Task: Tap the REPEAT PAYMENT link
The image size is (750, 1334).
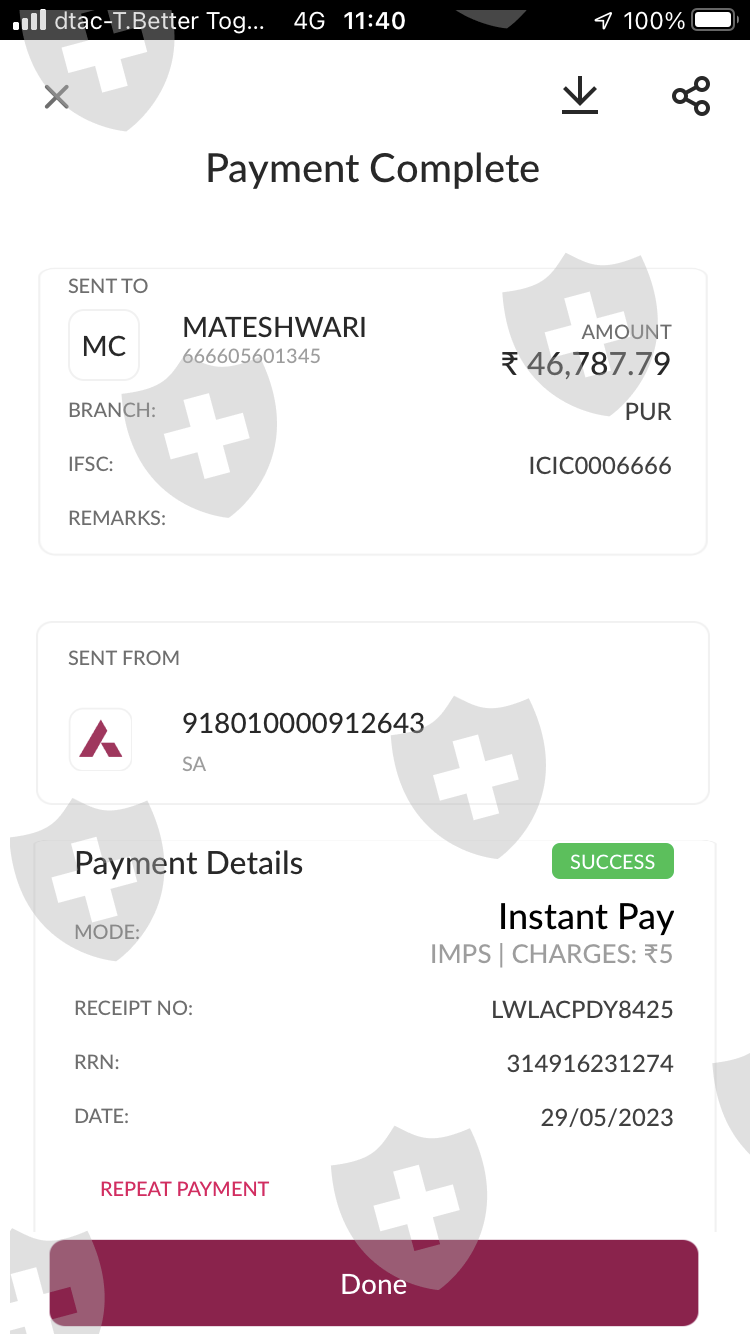Action: click(185, 1189)
